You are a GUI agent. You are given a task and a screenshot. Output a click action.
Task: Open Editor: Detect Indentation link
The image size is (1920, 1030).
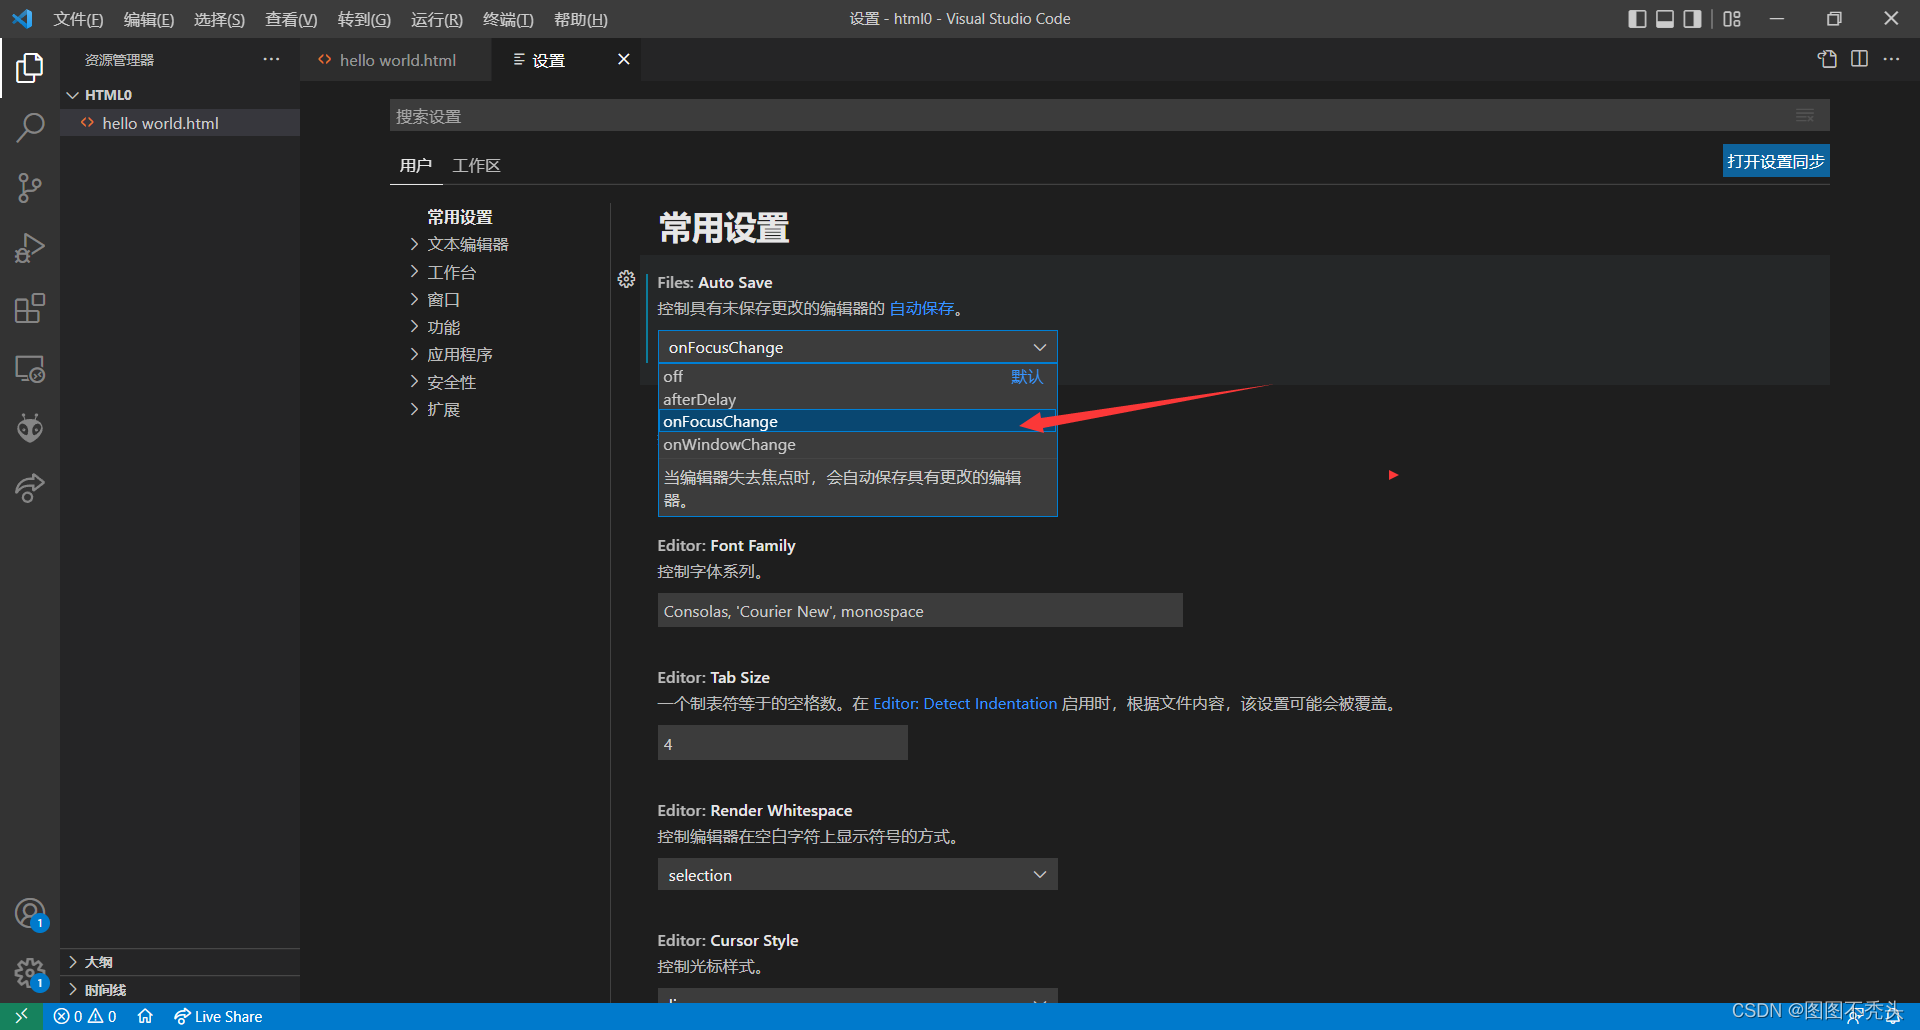pyautogui.click(x=965, y=704)
